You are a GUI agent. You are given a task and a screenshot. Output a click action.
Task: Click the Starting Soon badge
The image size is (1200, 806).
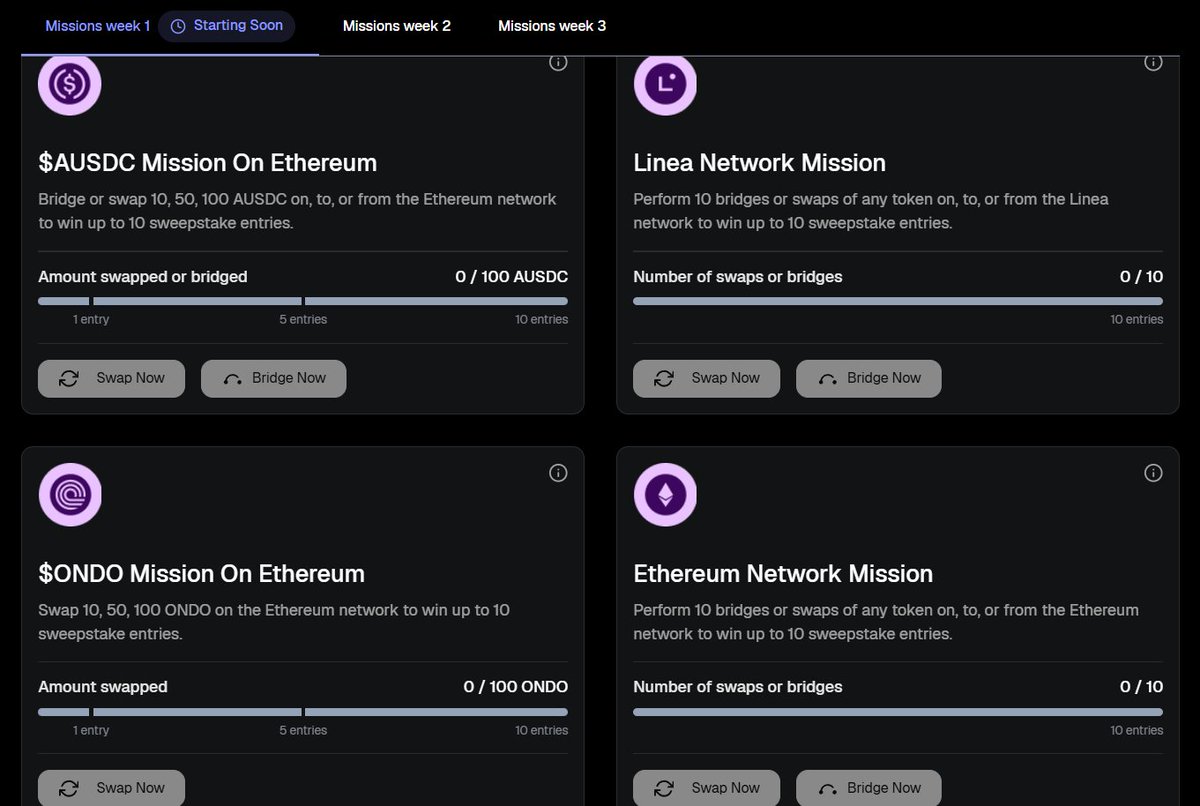[x=226, y=26]
